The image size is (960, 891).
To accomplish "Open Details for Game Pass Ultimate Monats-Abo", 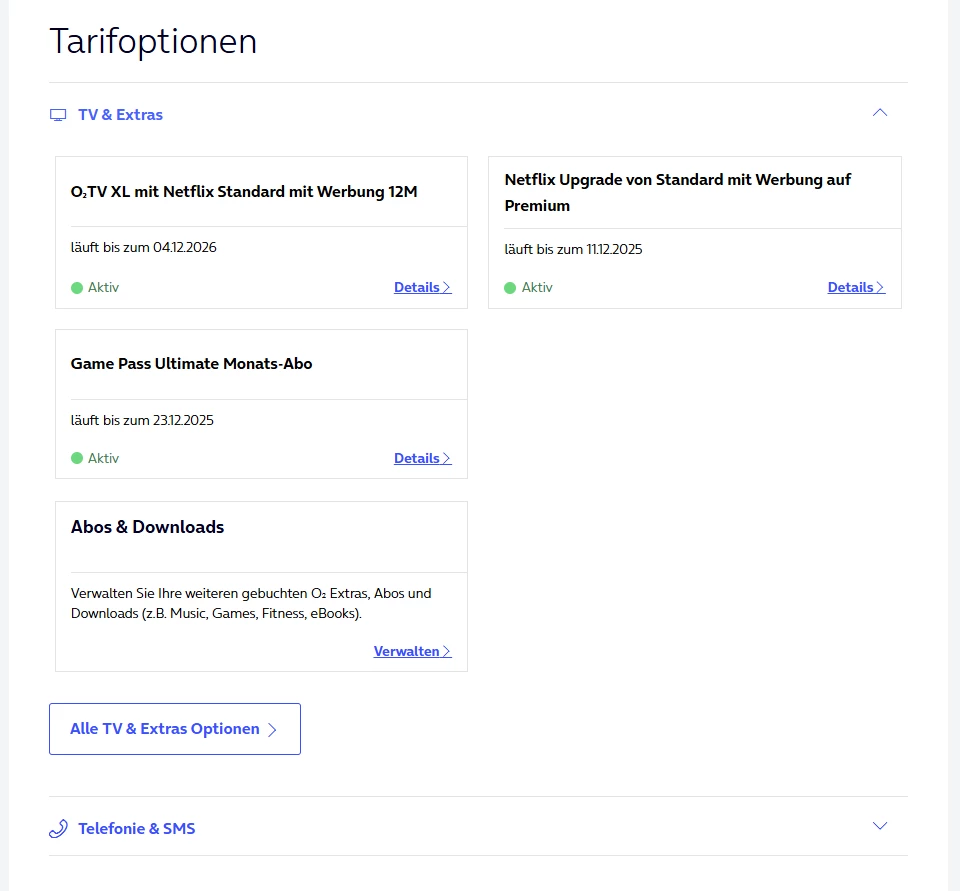I will 422,459.
